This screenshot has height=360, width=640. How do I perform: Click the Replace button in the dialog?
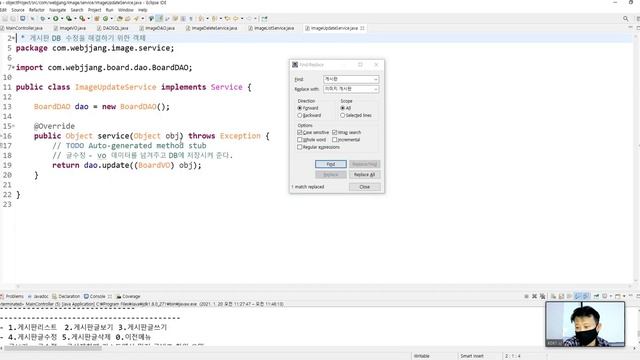[x=331, y=175]
